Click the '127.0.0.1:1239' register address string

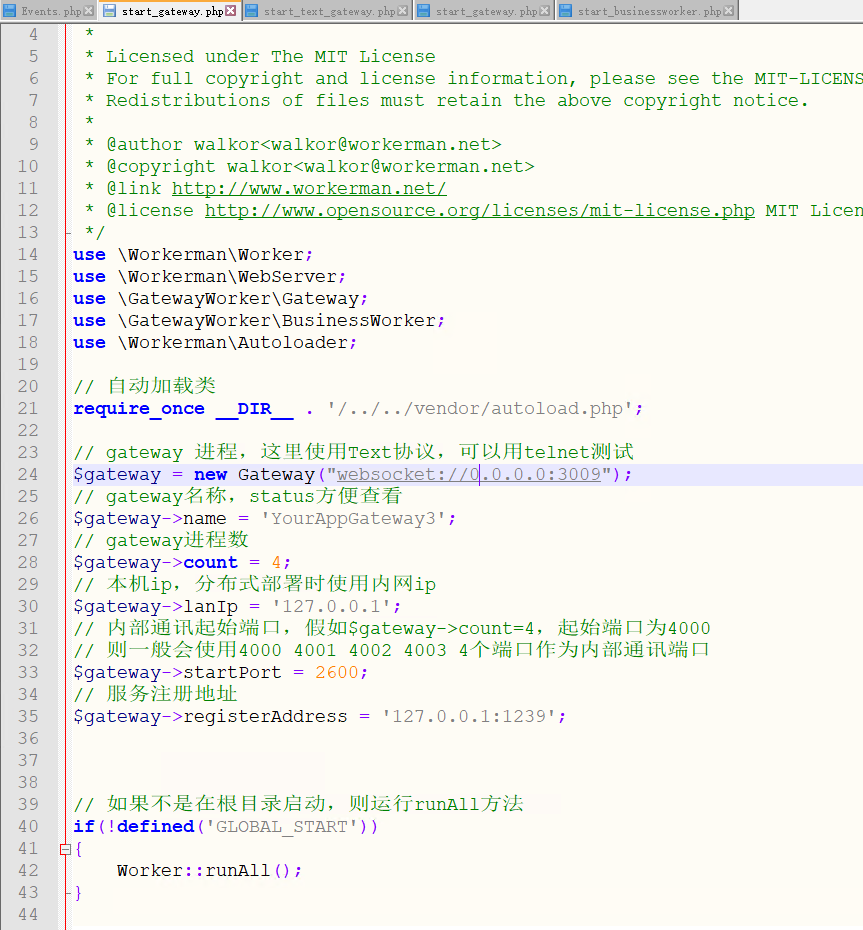point(469,716)
